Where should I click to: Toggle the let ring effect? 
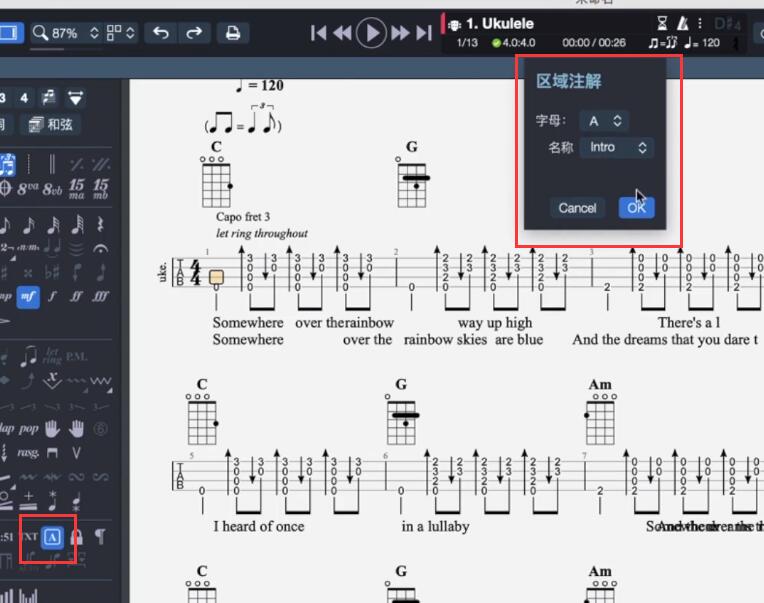pos(53,355)
